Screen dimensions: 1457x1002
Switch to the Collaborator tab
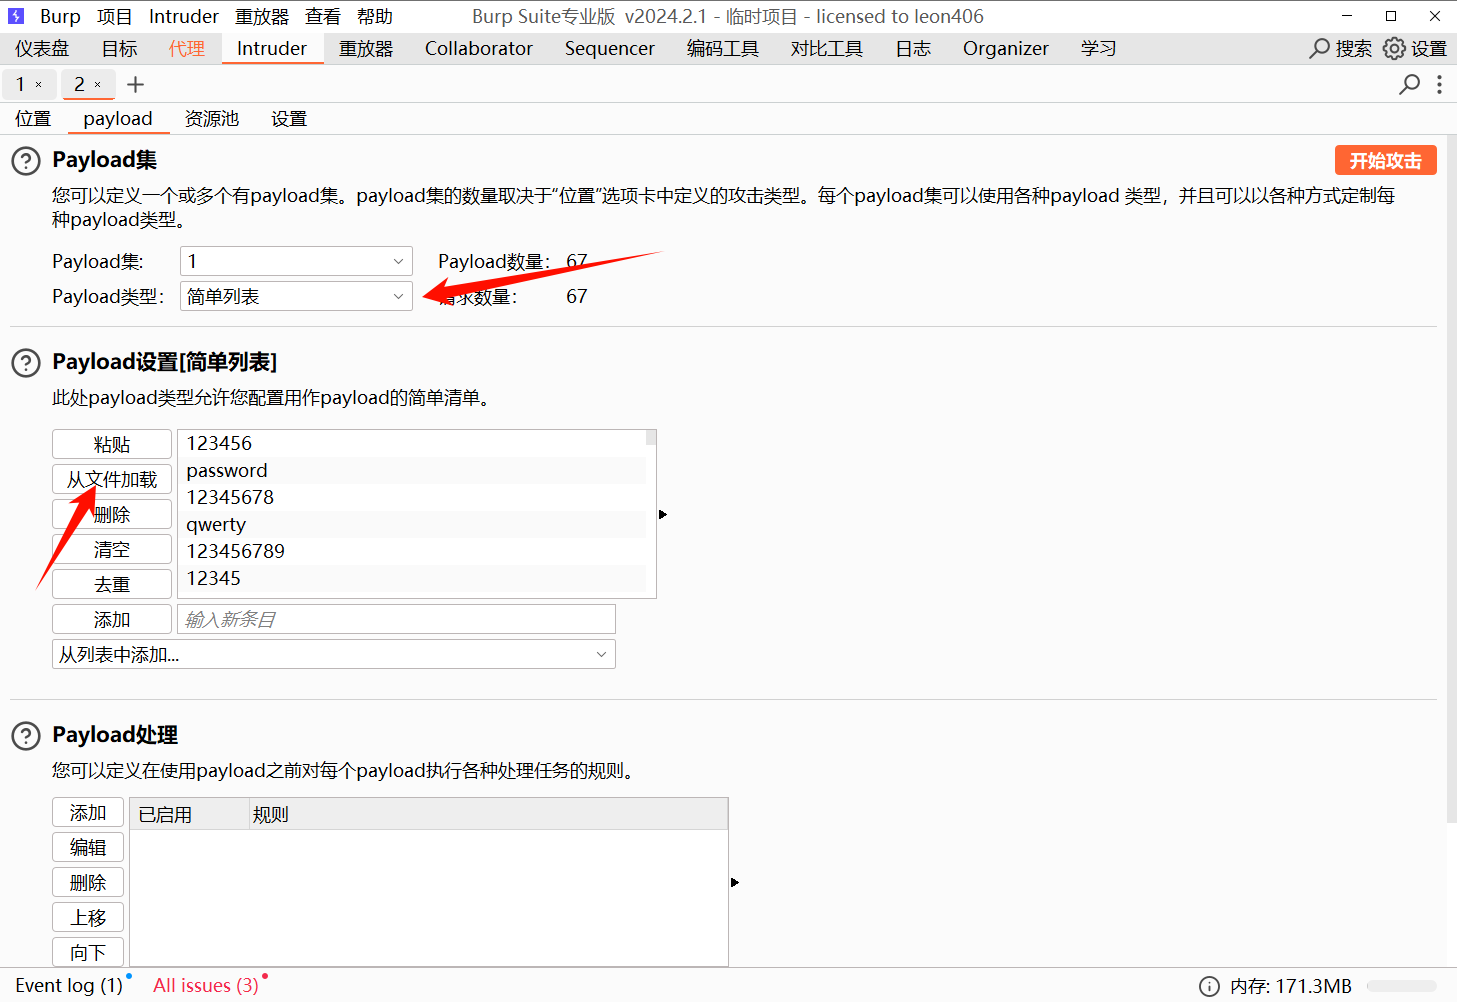click(479, 48)
